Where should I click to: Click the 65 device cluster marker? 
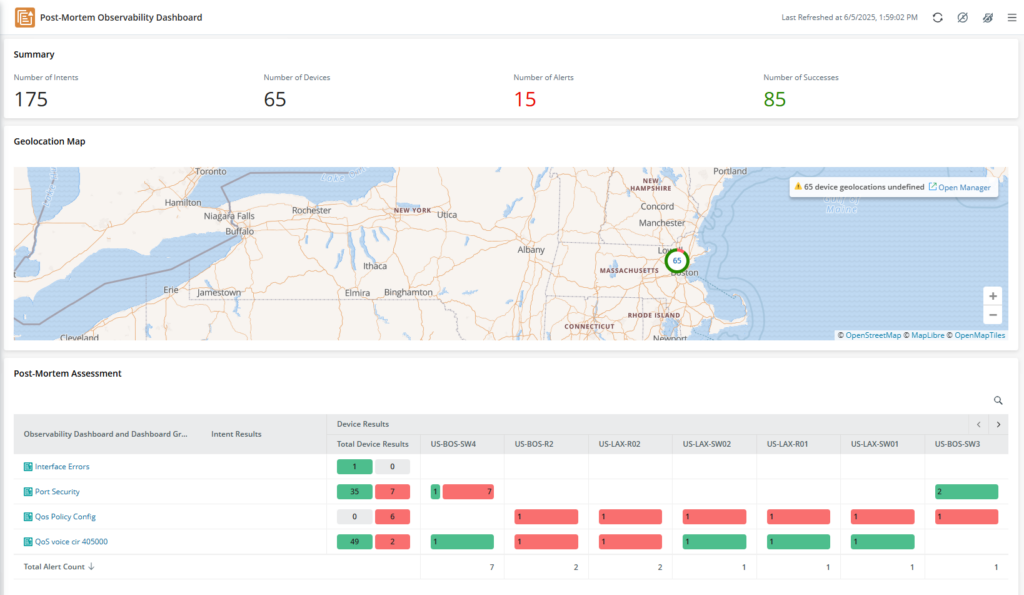(677, 261)
